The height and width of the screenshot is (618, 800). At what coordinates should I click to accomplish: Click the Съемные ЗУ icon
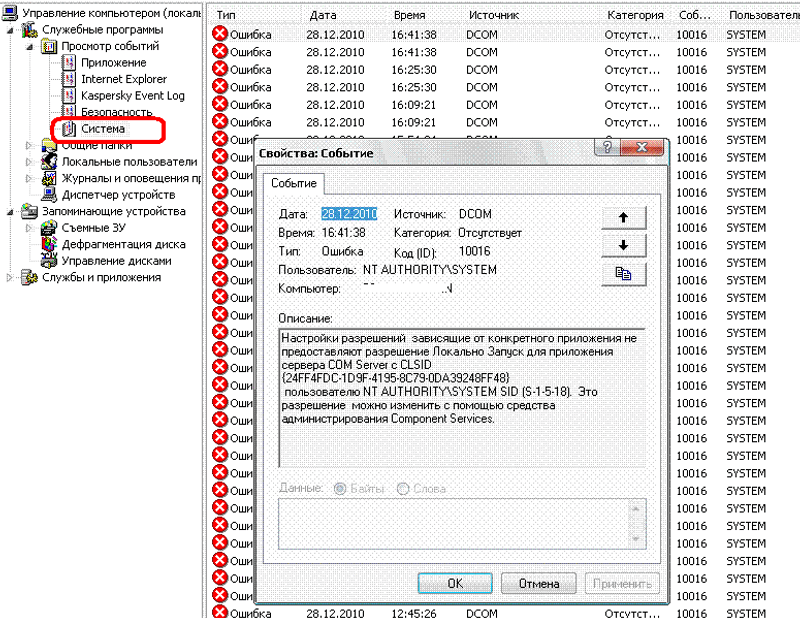(x=49, y=228)
